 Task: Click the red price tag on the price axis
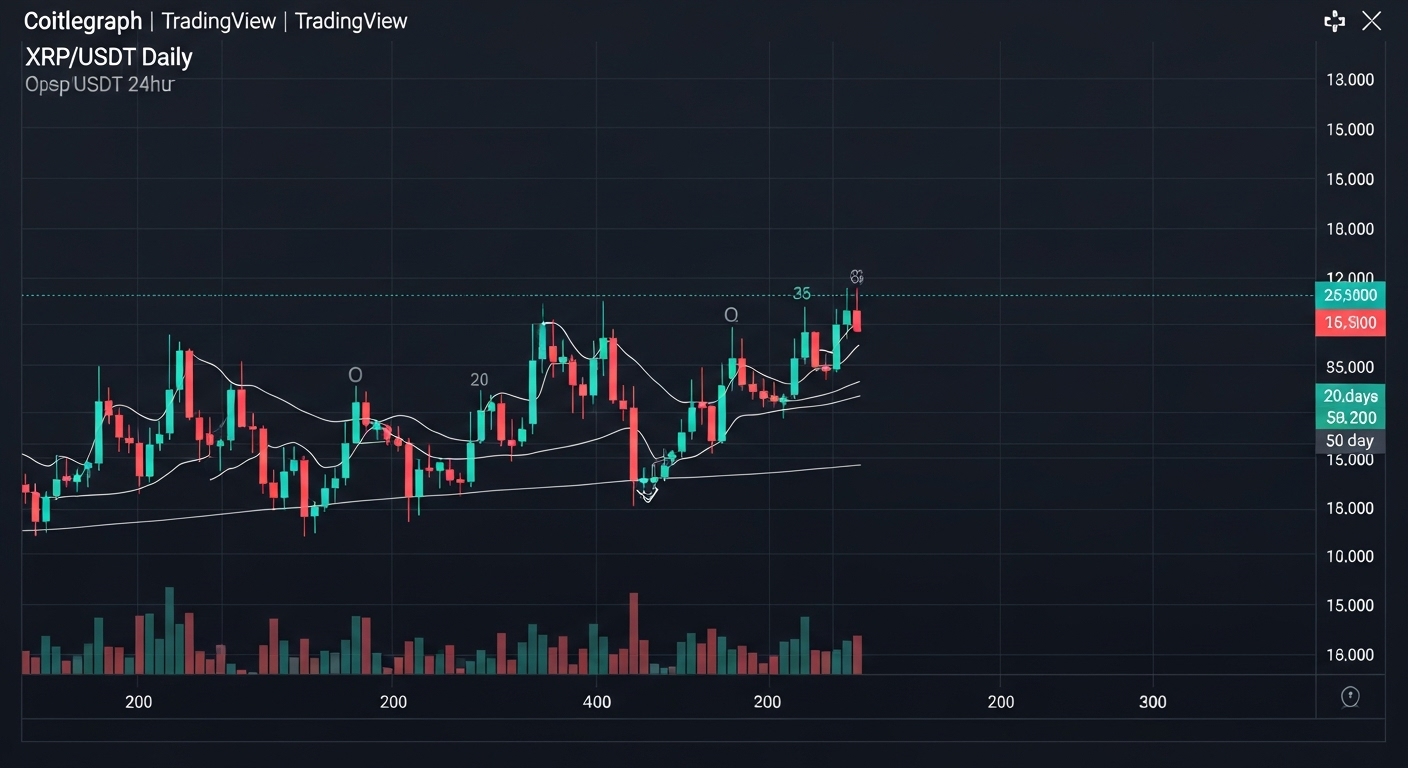[x=1350, y=322]
